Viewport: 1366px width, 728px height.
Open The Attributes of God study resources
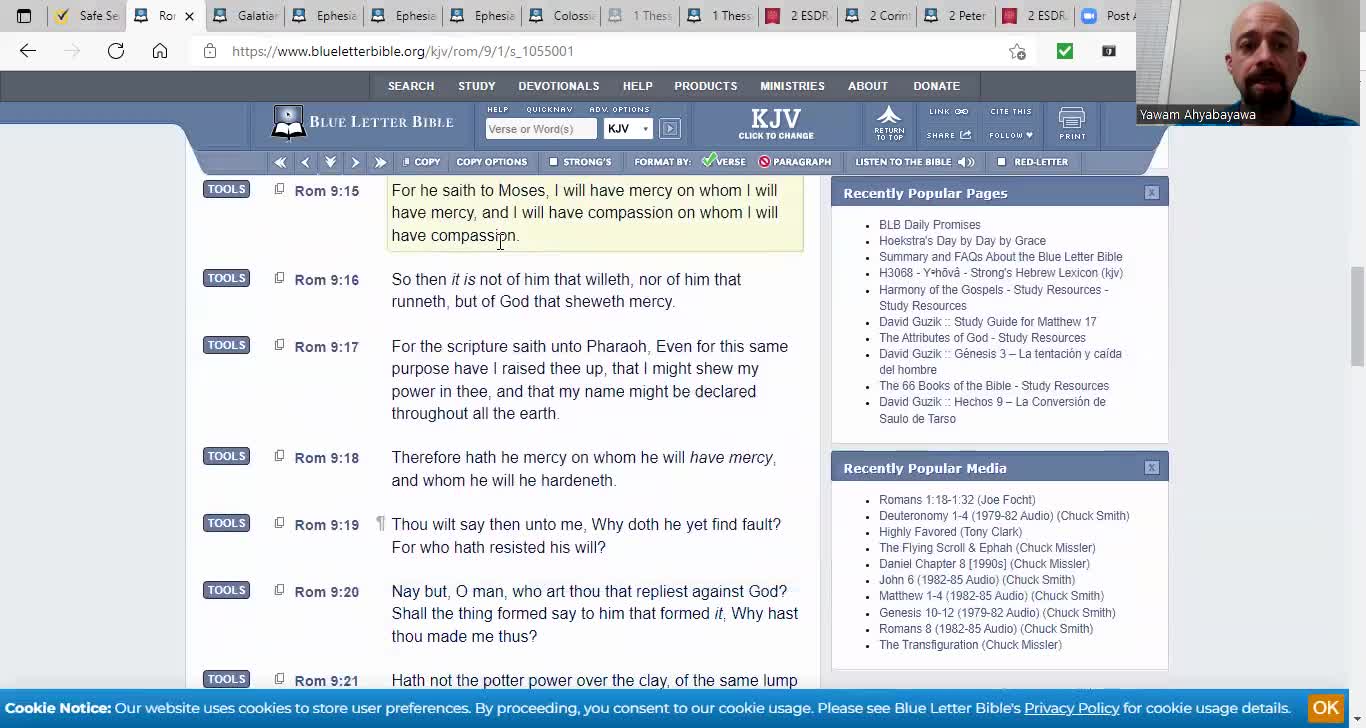coord(982,338)
